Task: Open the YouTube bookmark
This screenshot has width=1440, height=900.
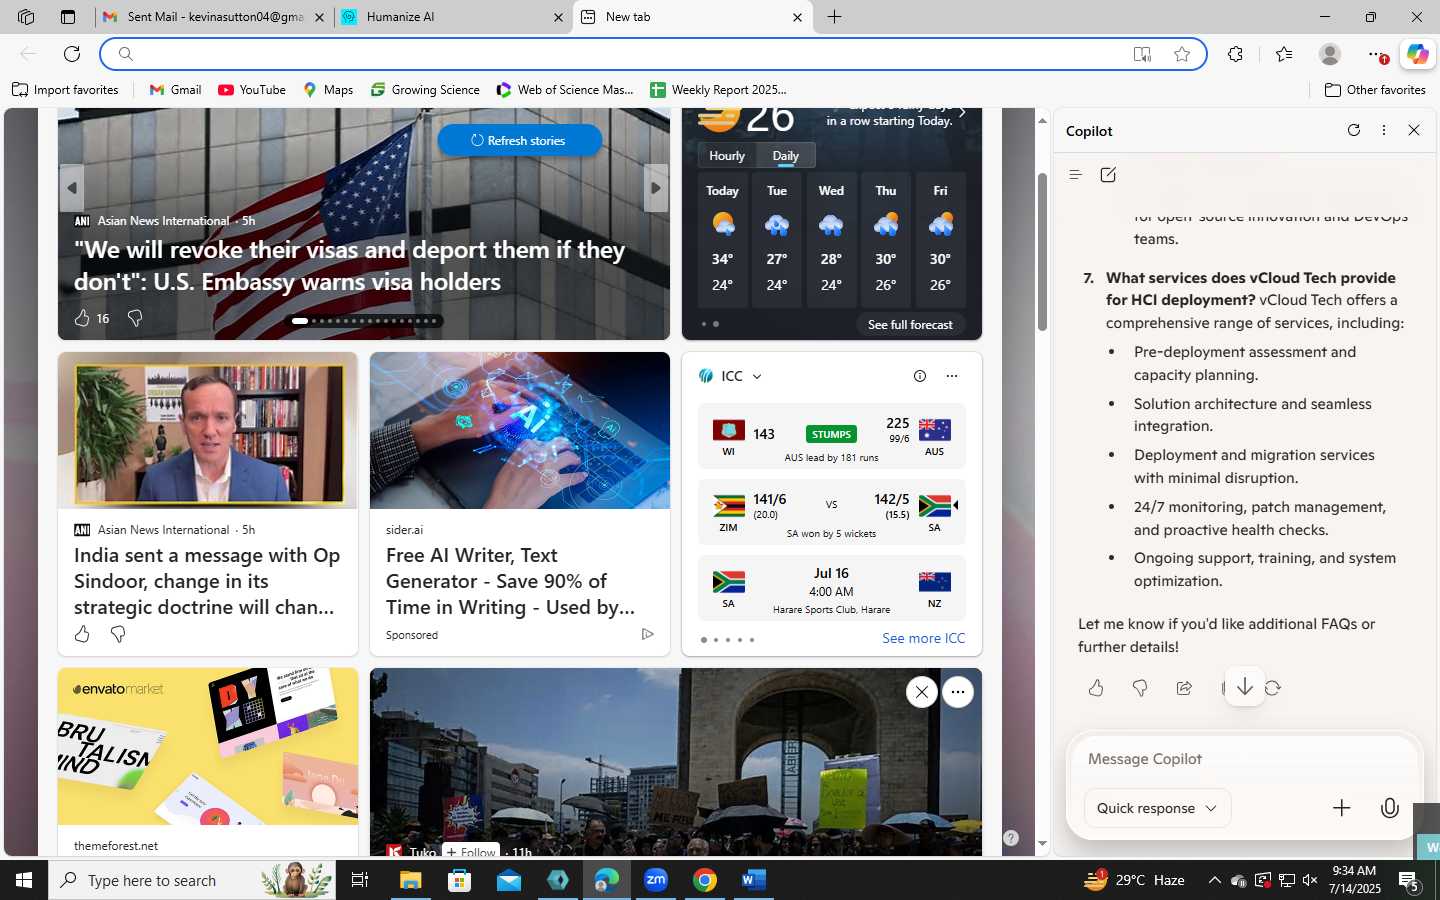Action: click(252, 90)
